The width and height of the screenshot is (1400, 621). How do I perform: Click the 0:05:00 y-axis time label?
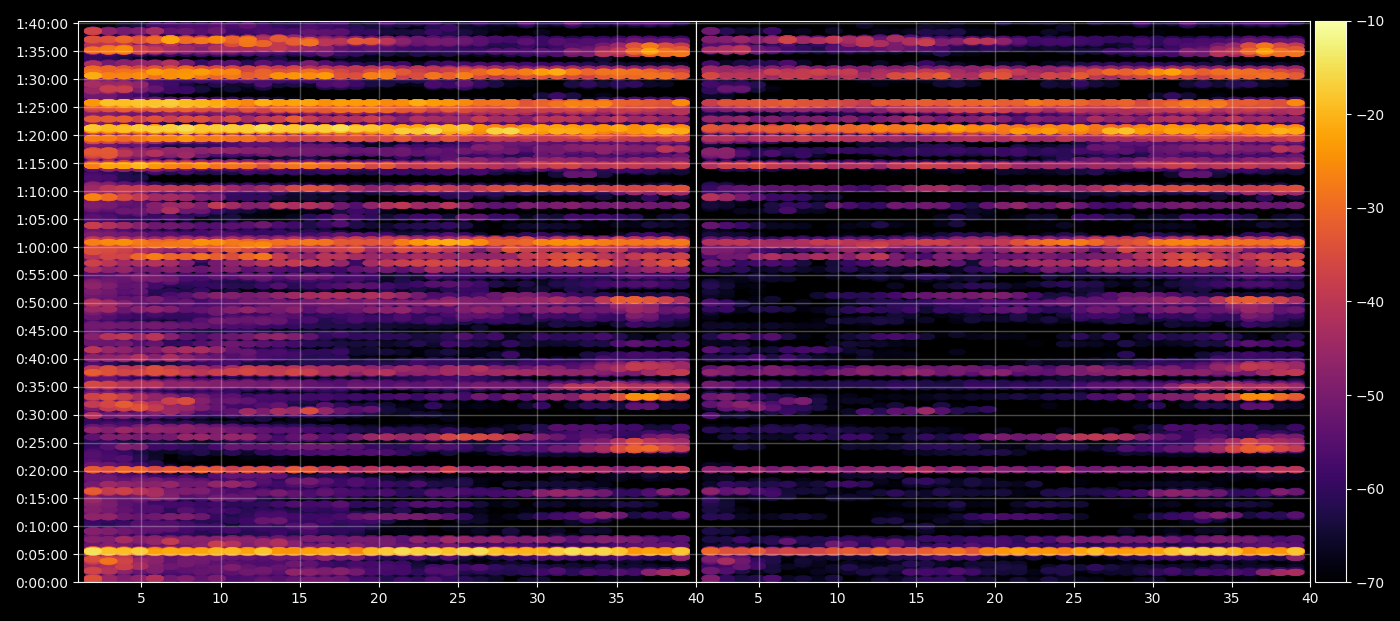[x=43, y=555]
